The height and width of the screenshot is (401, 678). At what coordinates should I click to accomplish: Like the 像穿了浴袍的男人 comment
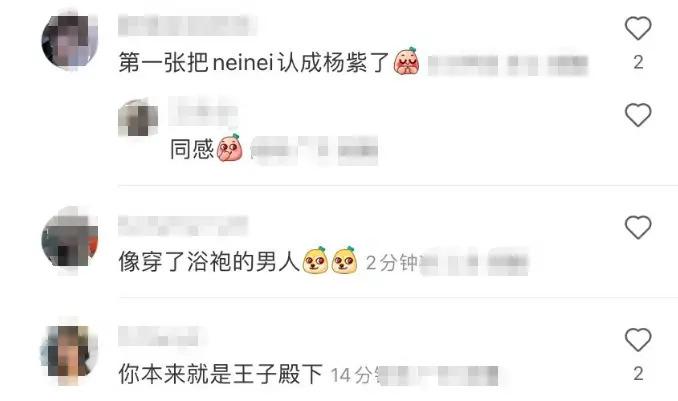pyautogui.click(x=638, y=227)
